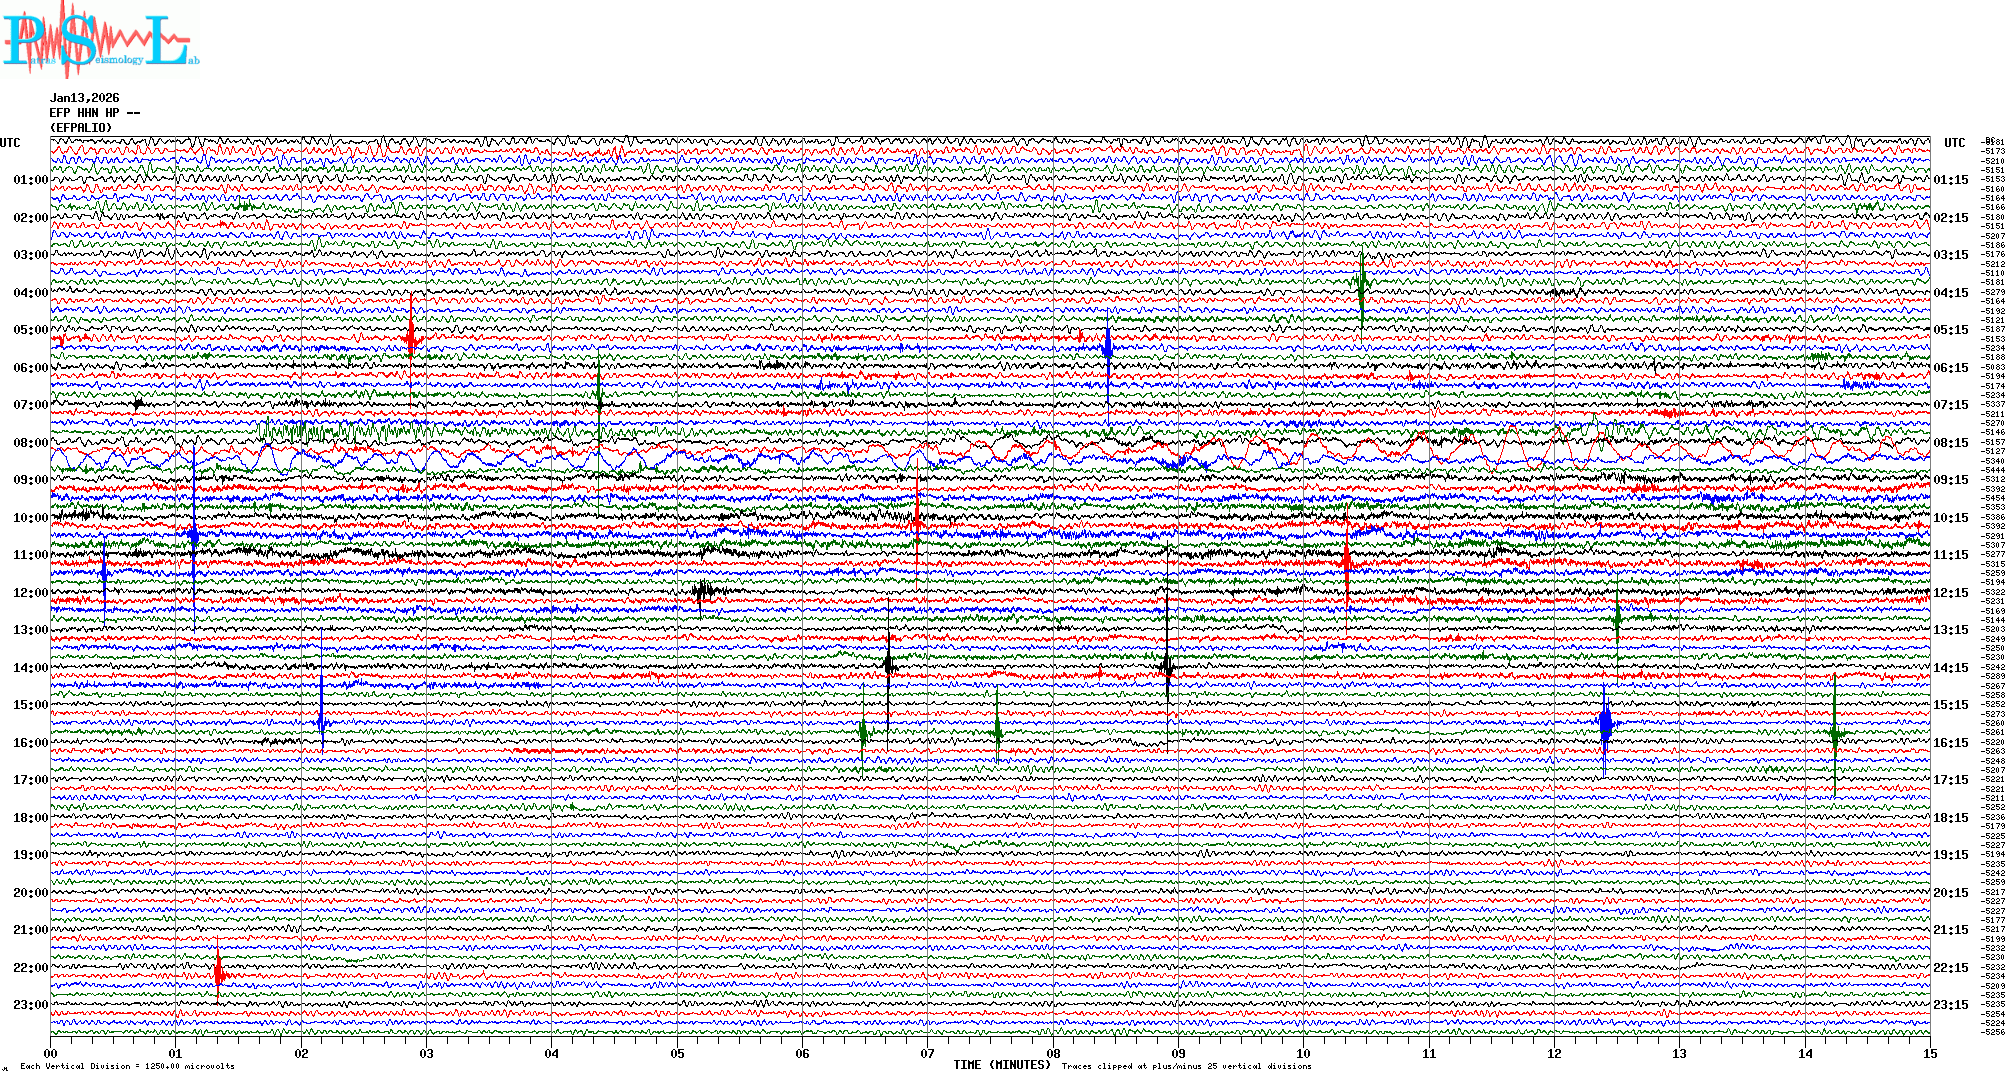Click the right UTC axis label
The image size is (2010, 1080).
(1954, 143)
